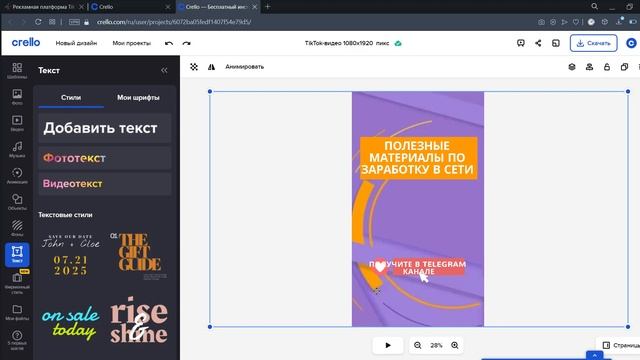The image size is (640, 360).
Task: Open the Templates (Шаблоны) sidebar section
Action: 17,71
